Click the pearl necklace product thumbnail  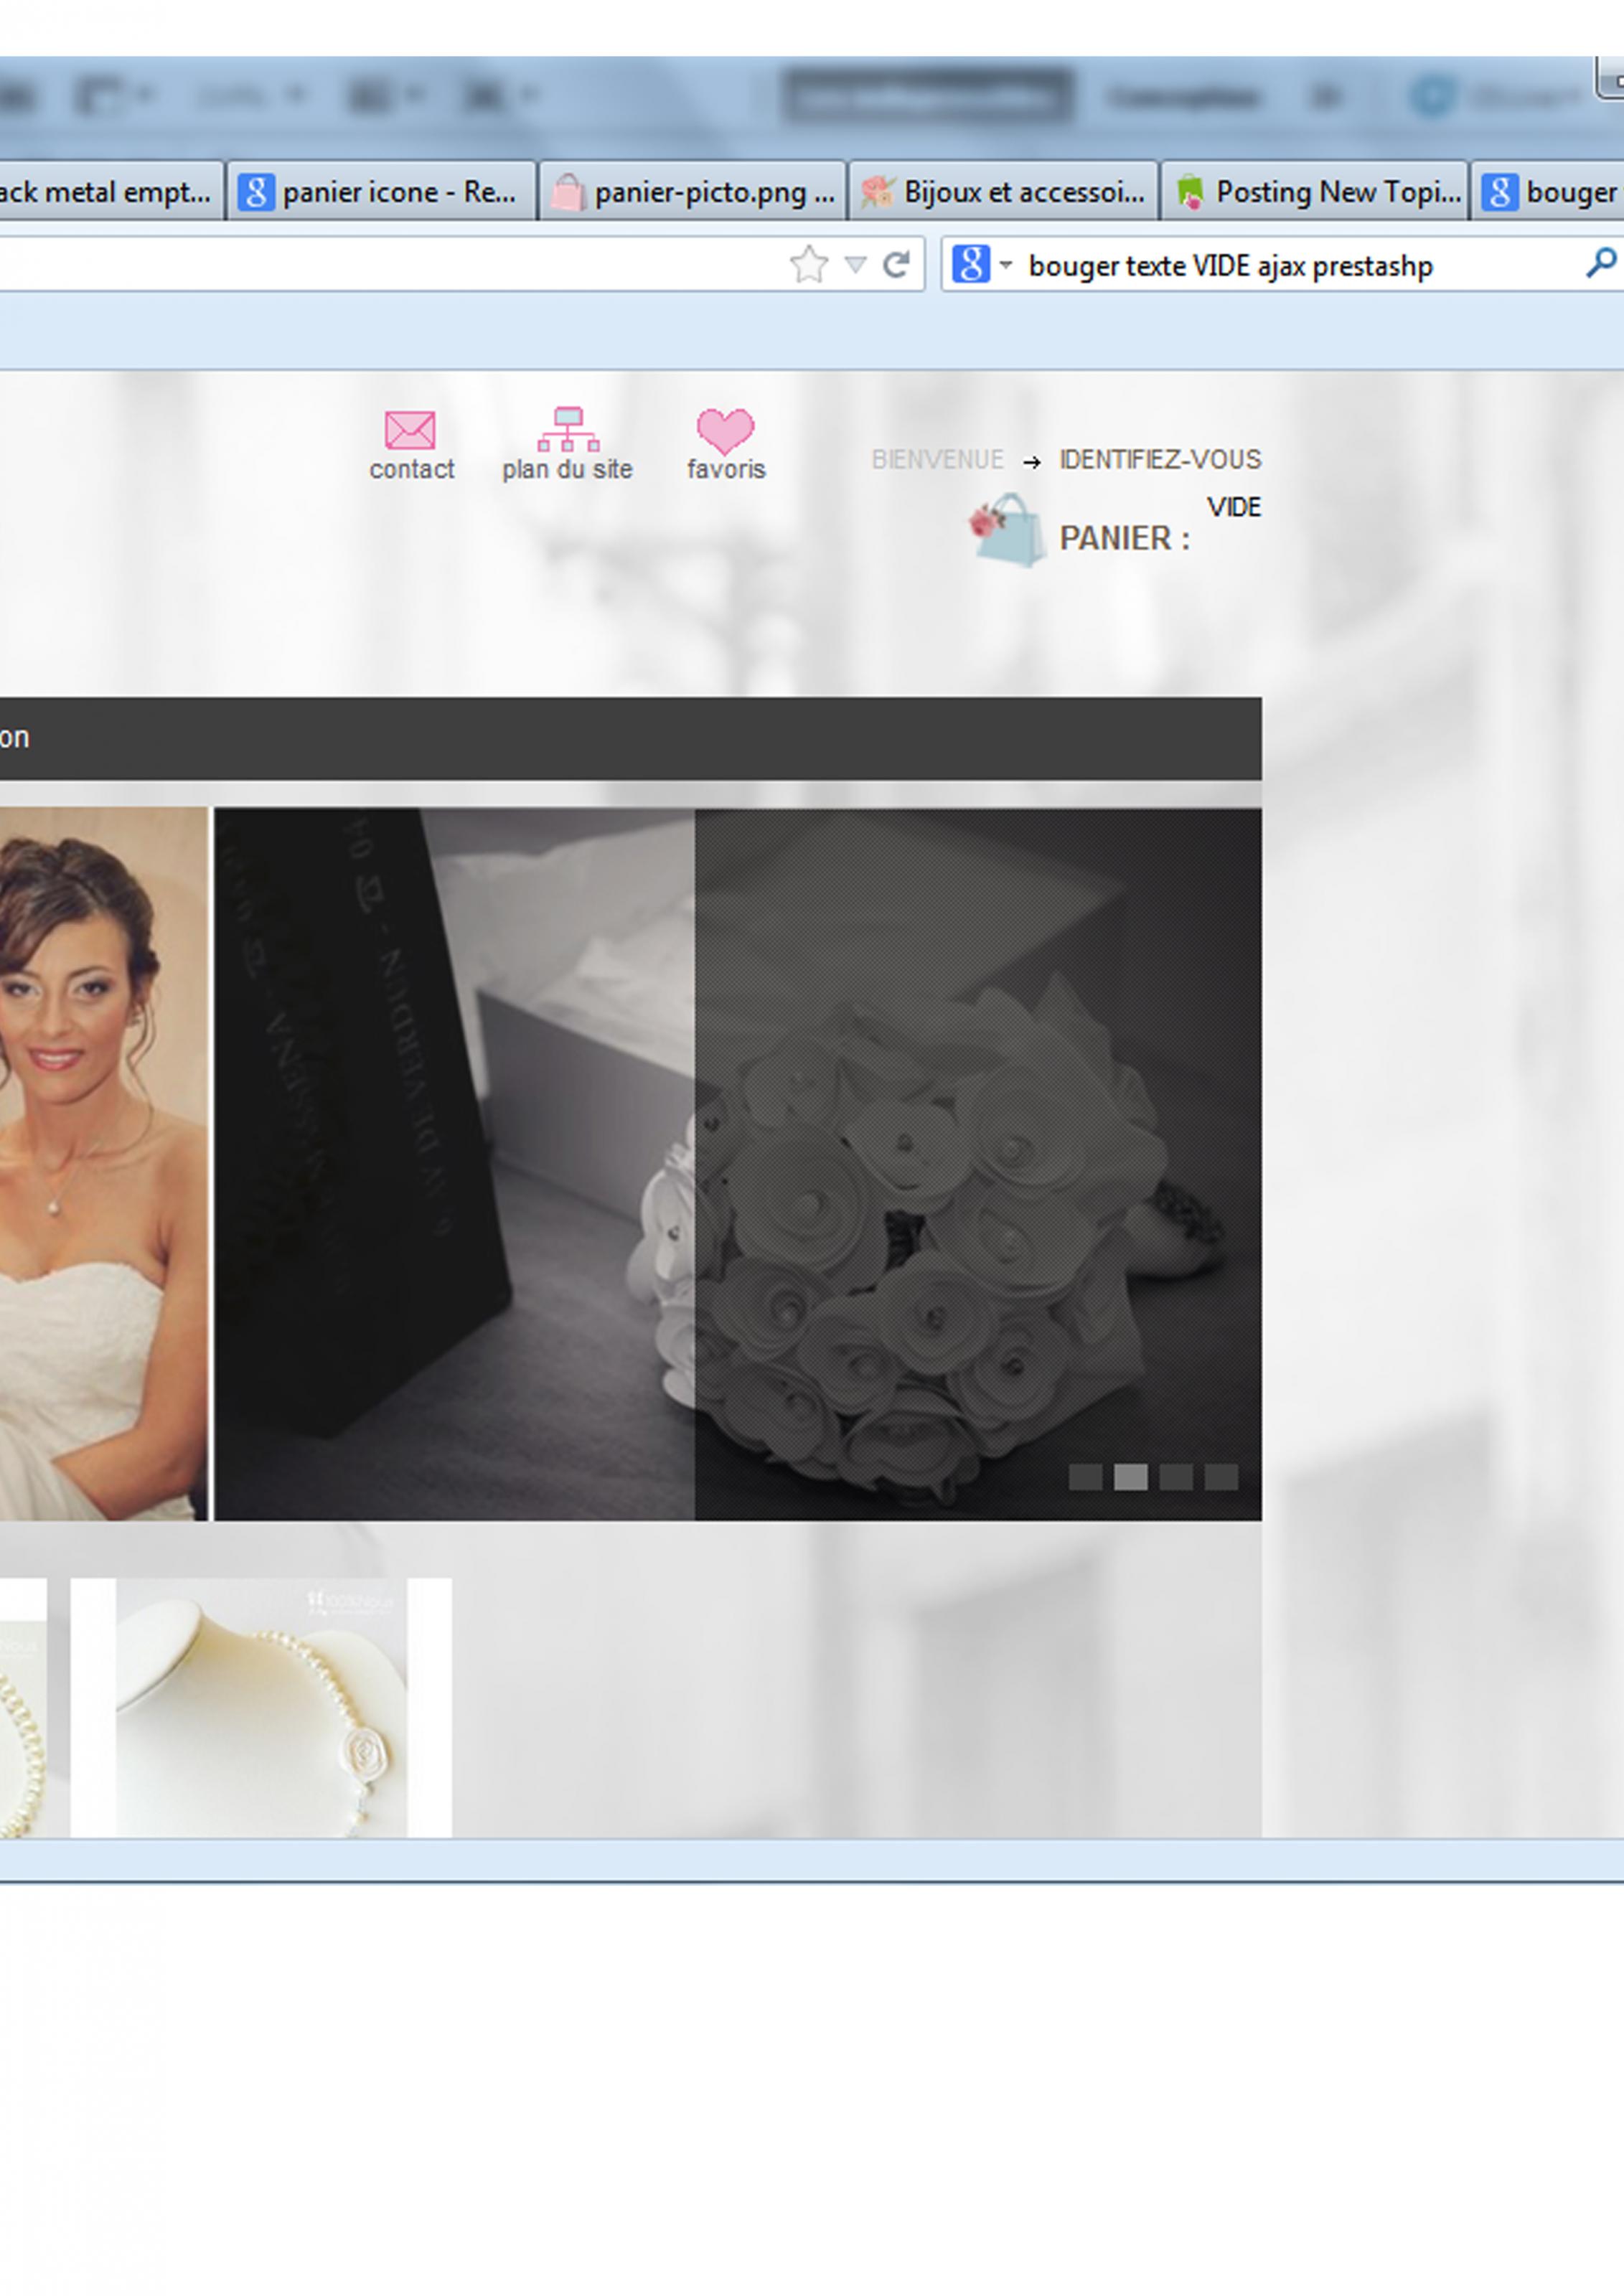261,1708
